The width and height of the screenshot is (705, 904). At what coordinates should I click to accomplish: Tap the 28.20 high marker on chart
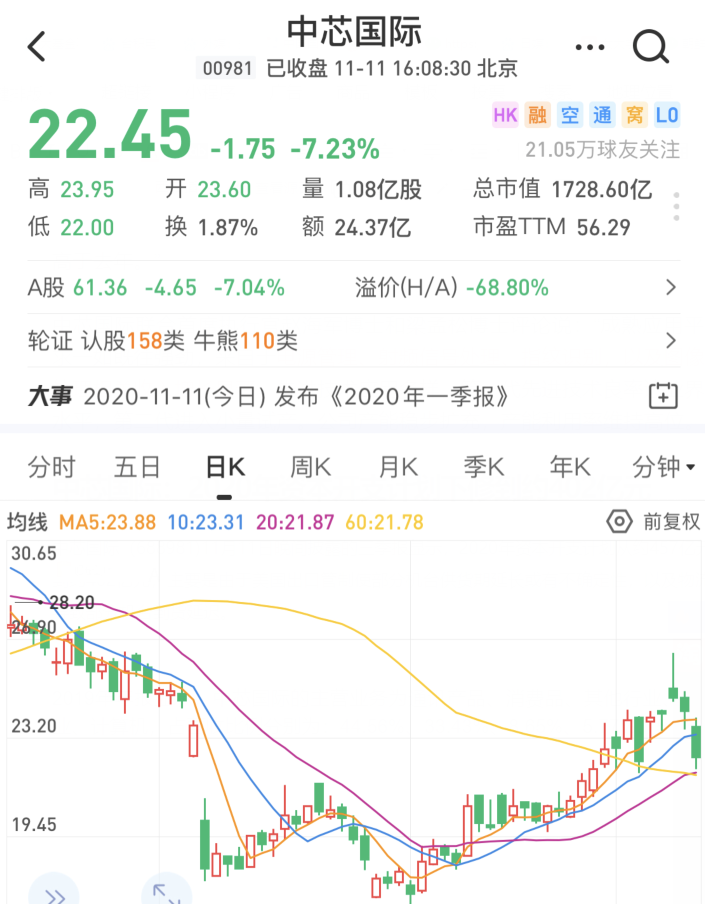coord(71,602)
